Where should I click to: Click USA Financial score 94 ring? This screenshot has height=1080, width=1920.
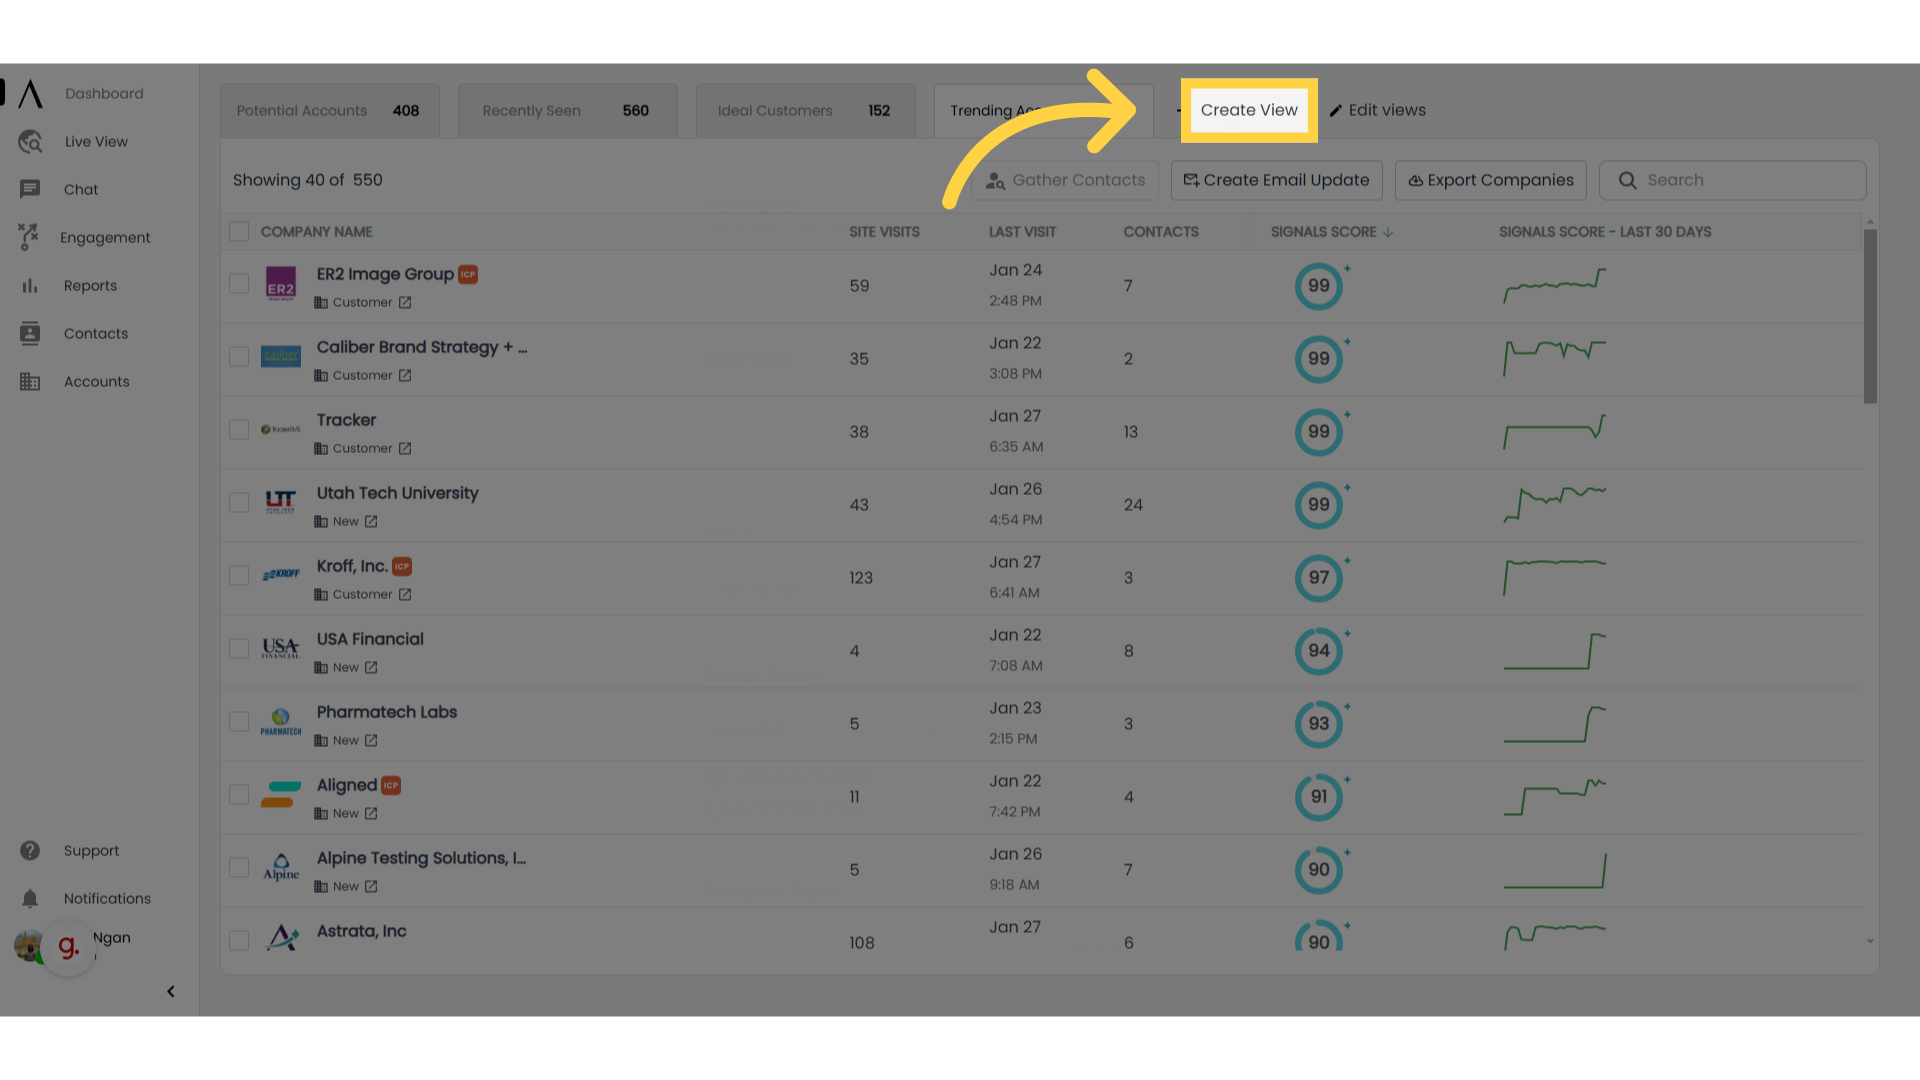click(1319, 651)
